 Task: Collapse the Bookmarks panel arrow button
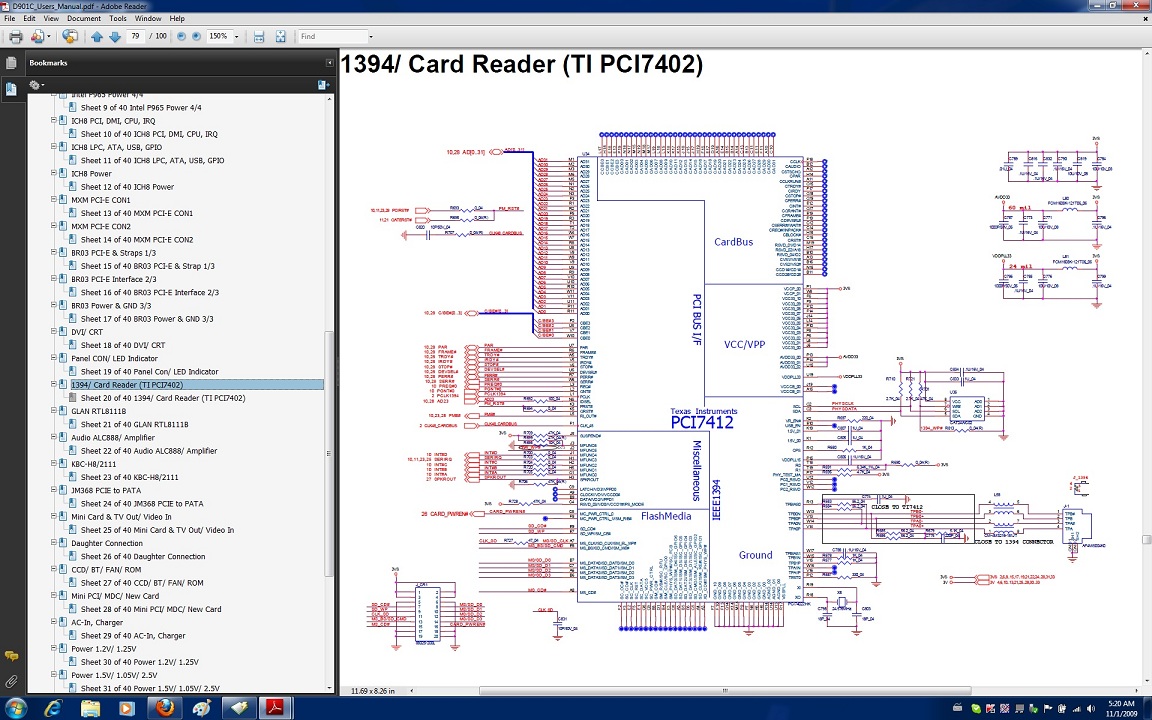(x=329, y=63)
